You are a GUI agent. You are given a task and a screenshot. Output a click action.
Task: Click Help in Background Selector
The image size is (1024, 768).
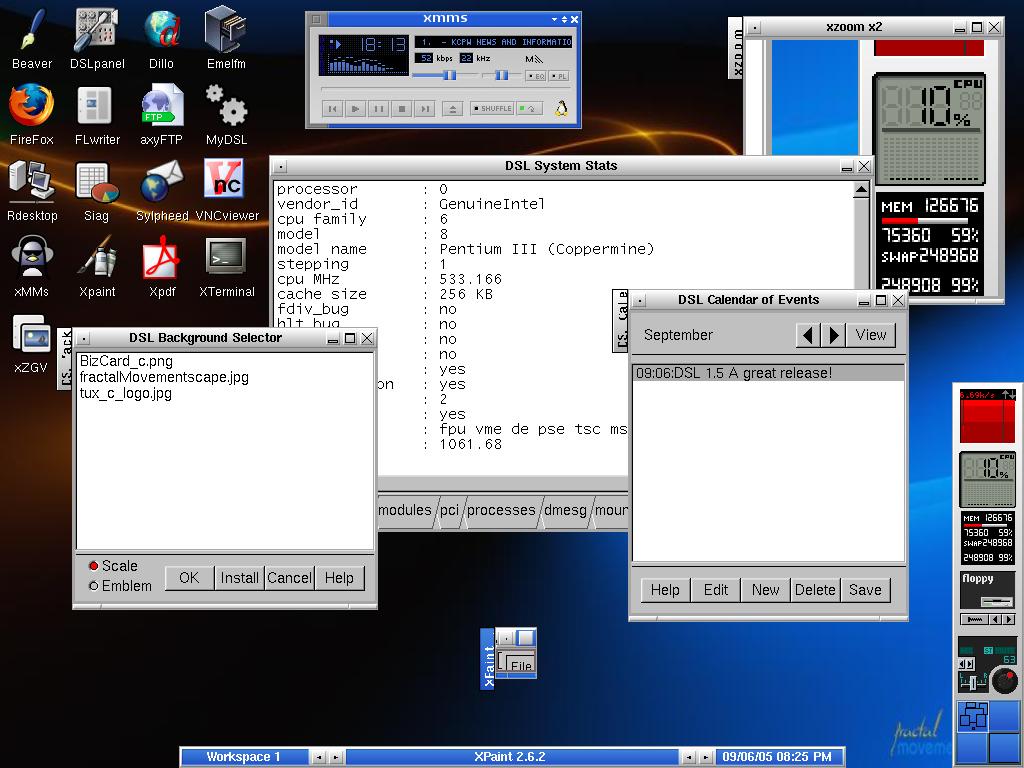(x=339, y=577)
